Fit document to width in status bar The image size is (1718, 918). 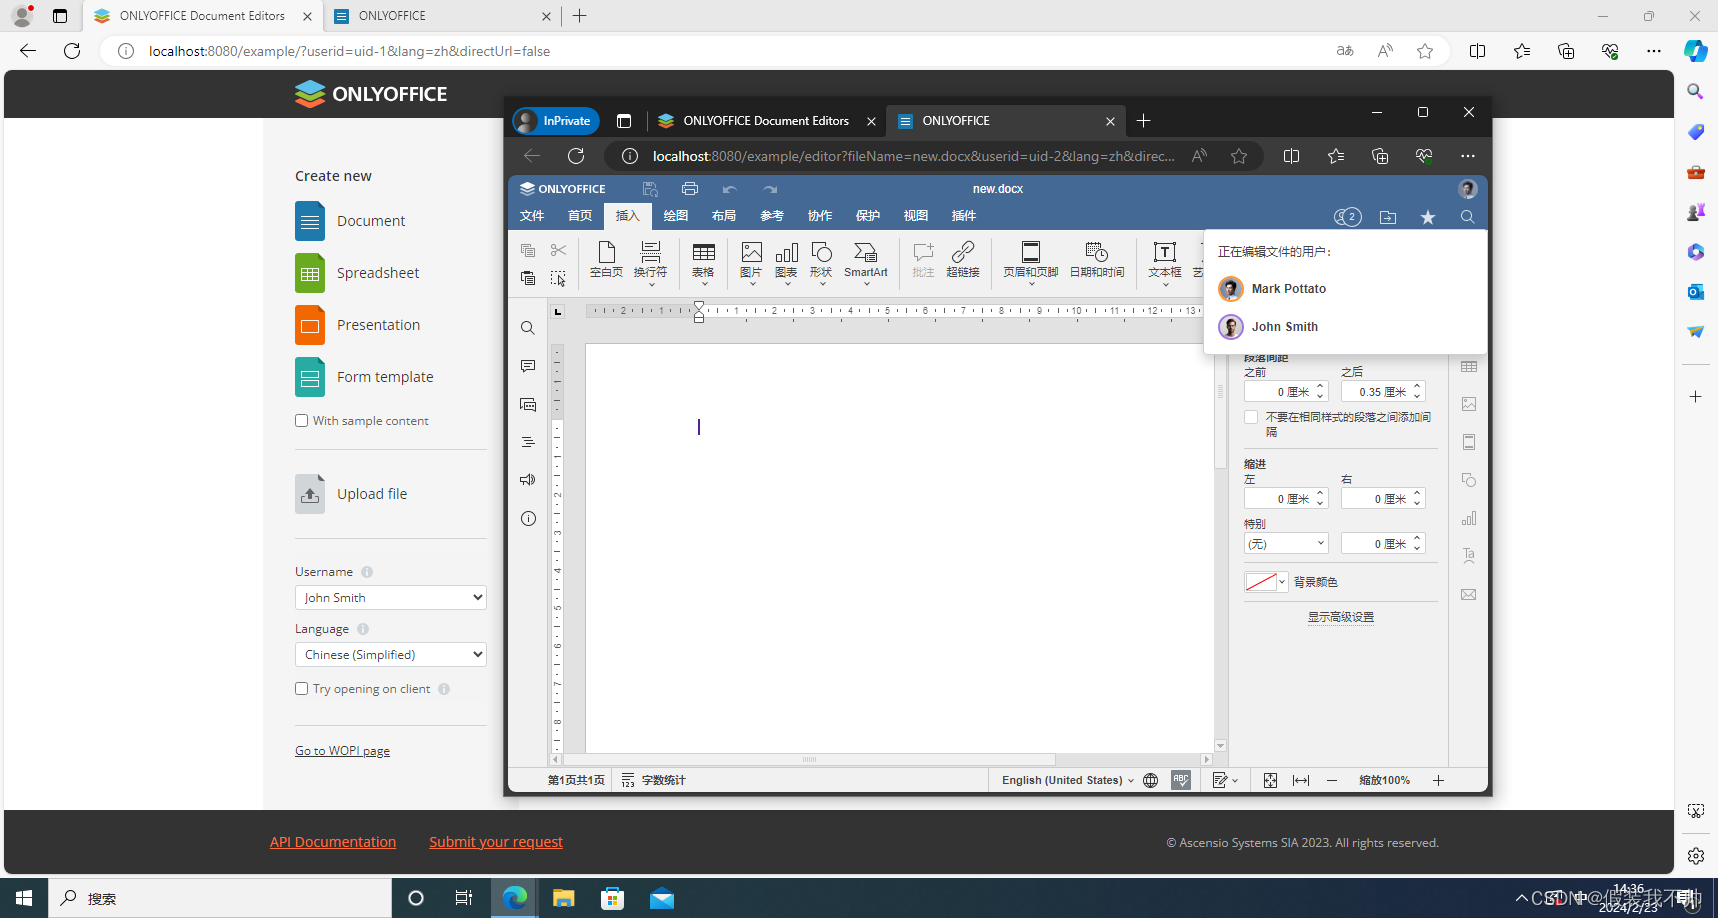(x=1301, y=780)
